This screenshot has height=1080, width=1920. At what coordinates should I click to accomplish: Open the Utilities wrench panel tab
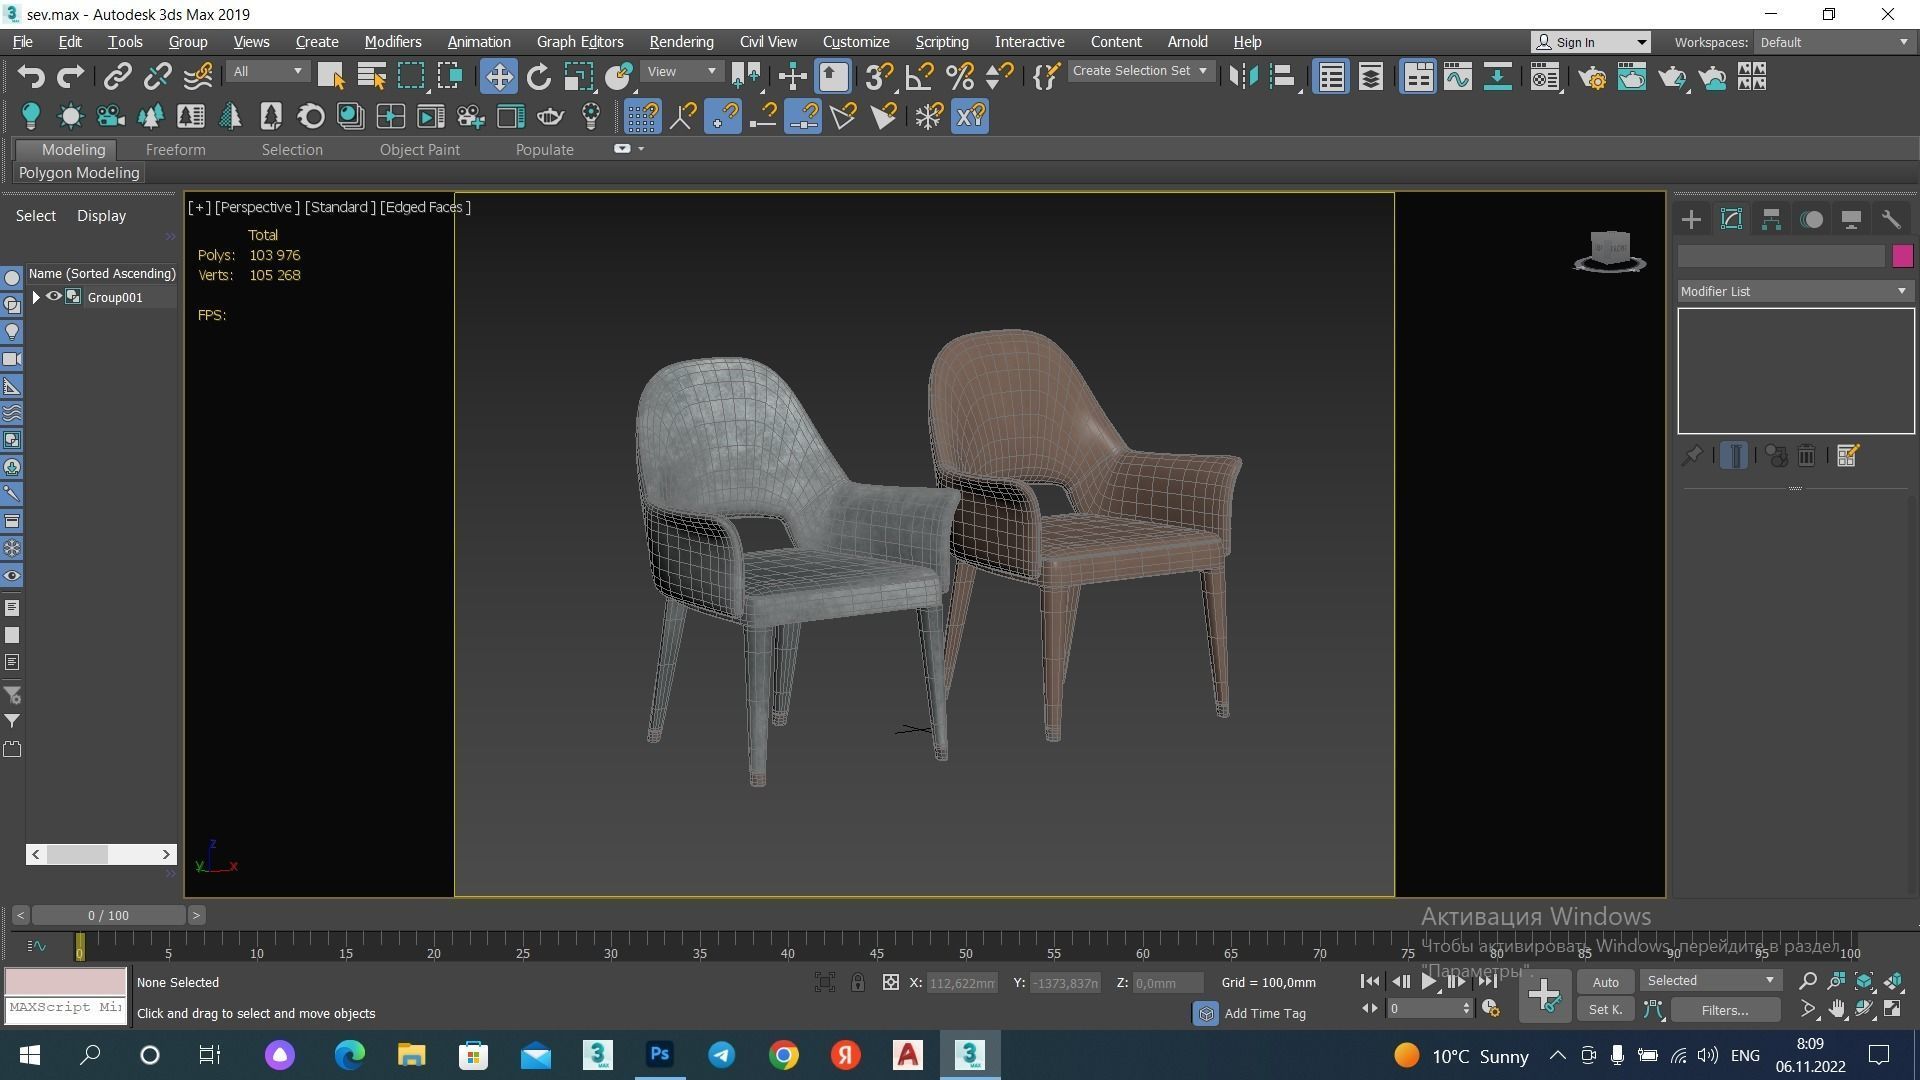[x=1891, y=219]
